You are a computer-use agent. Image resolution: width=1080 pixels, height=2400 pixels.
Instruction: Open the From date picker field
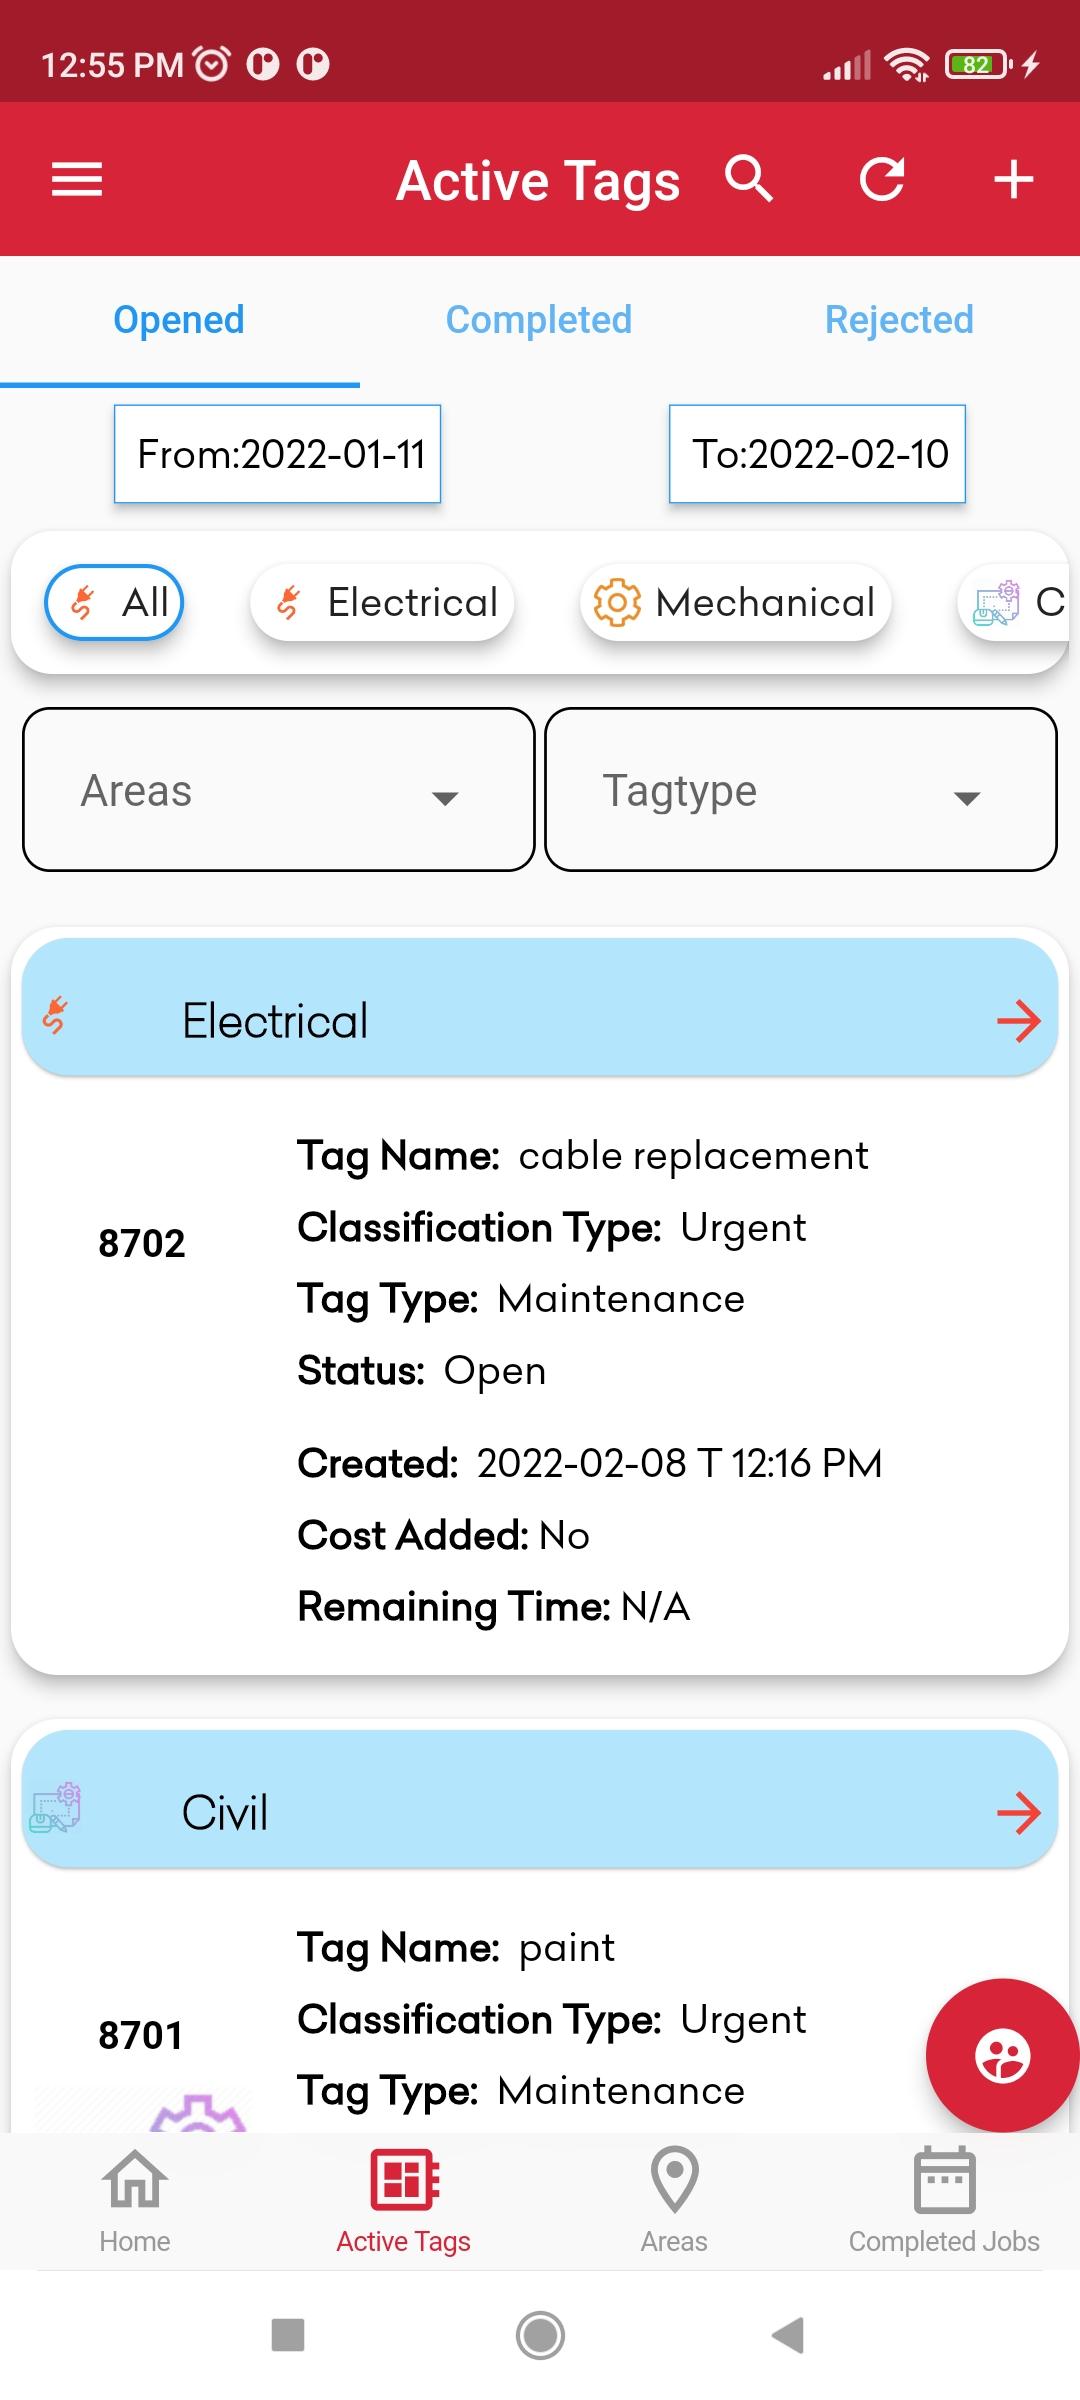[277, 454]
